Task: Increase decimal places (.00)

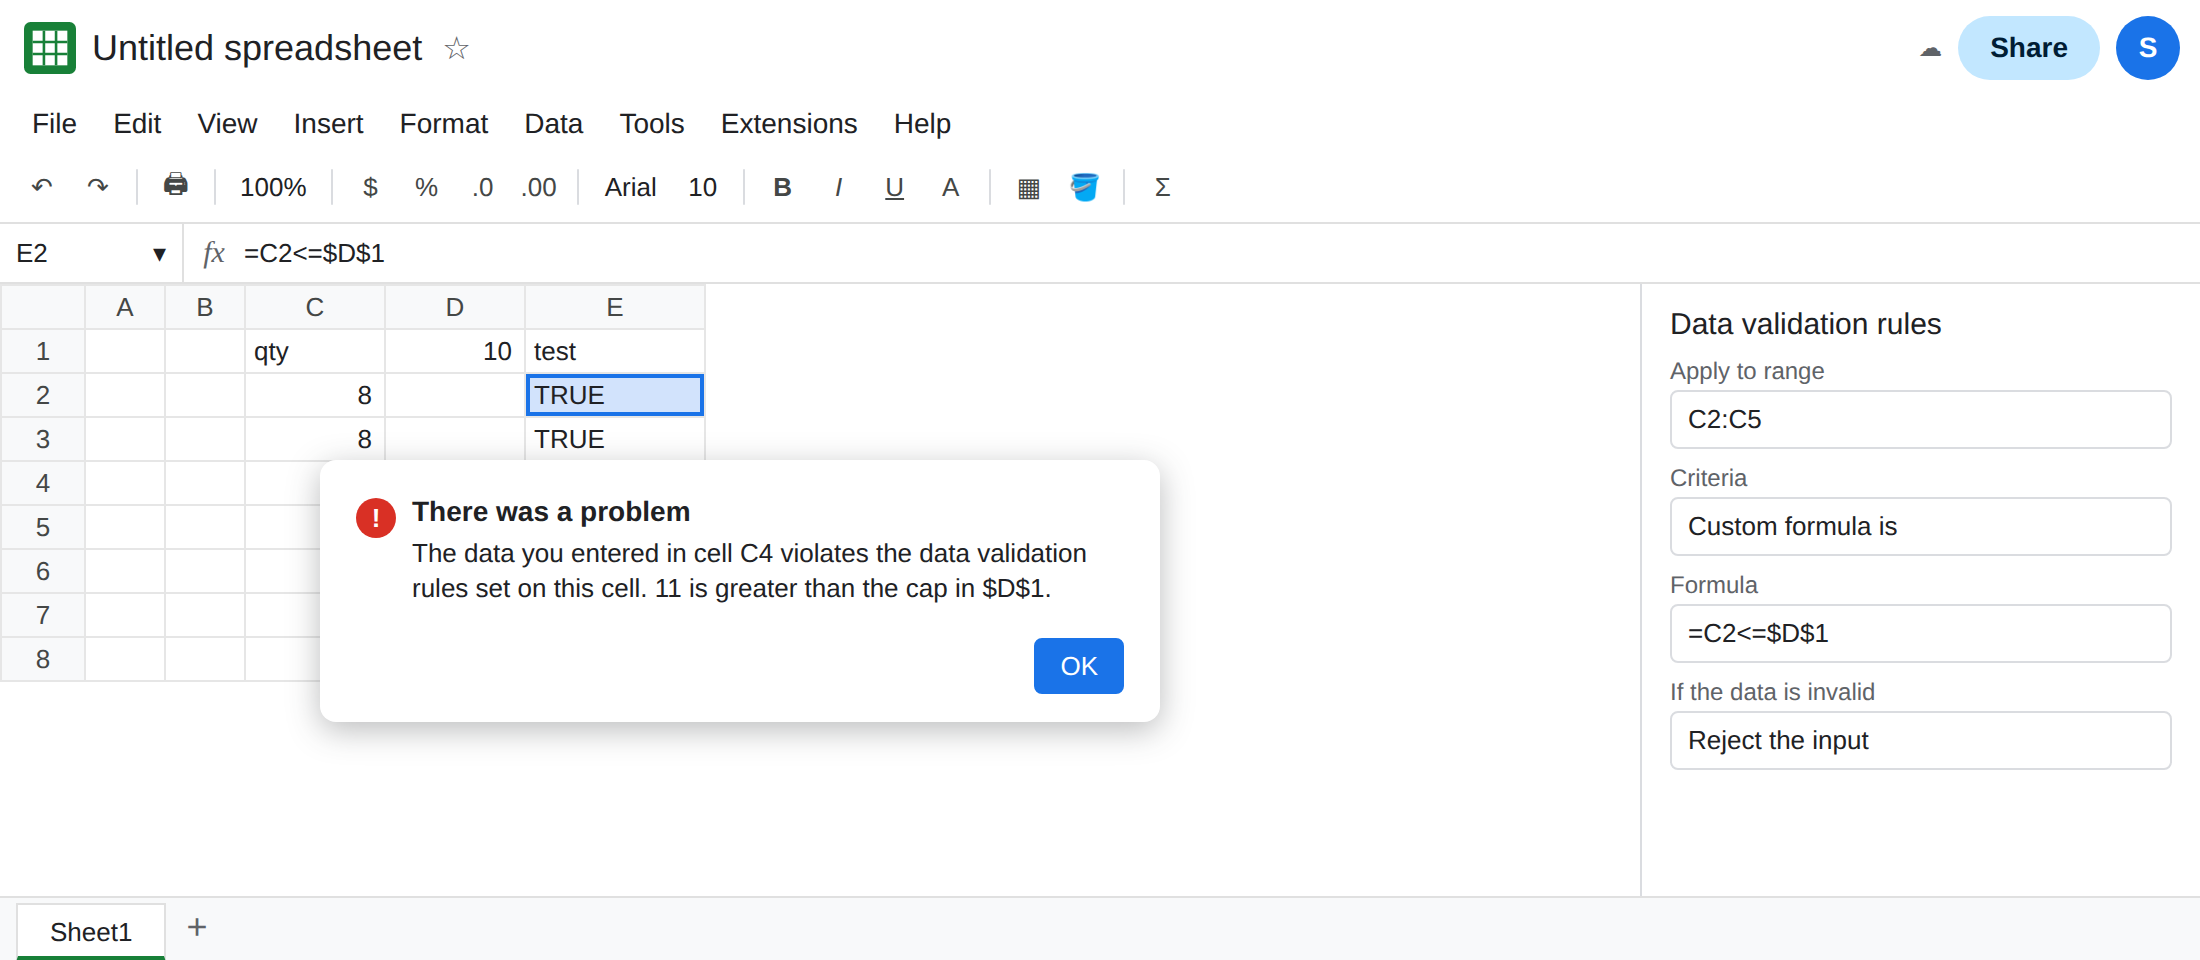Action: [539, 187]
